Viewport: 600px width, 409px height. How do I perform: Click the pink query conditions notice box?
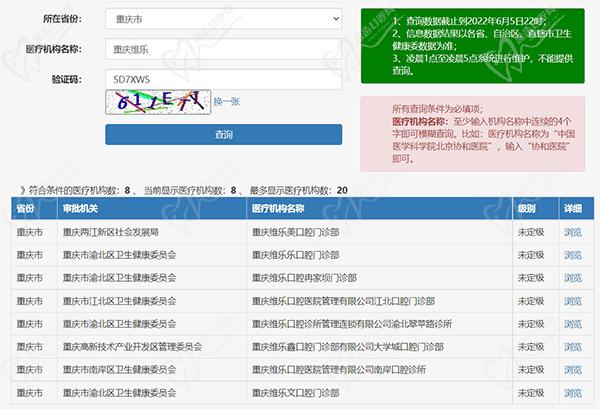[473, 134]
